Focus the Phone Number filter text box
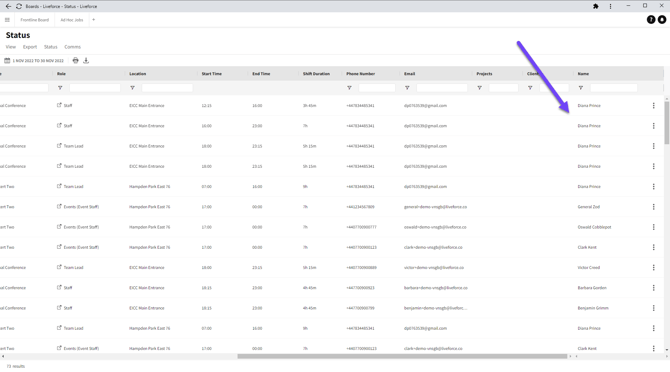Screen dimensions: 670x372 (x=377, y=88)
